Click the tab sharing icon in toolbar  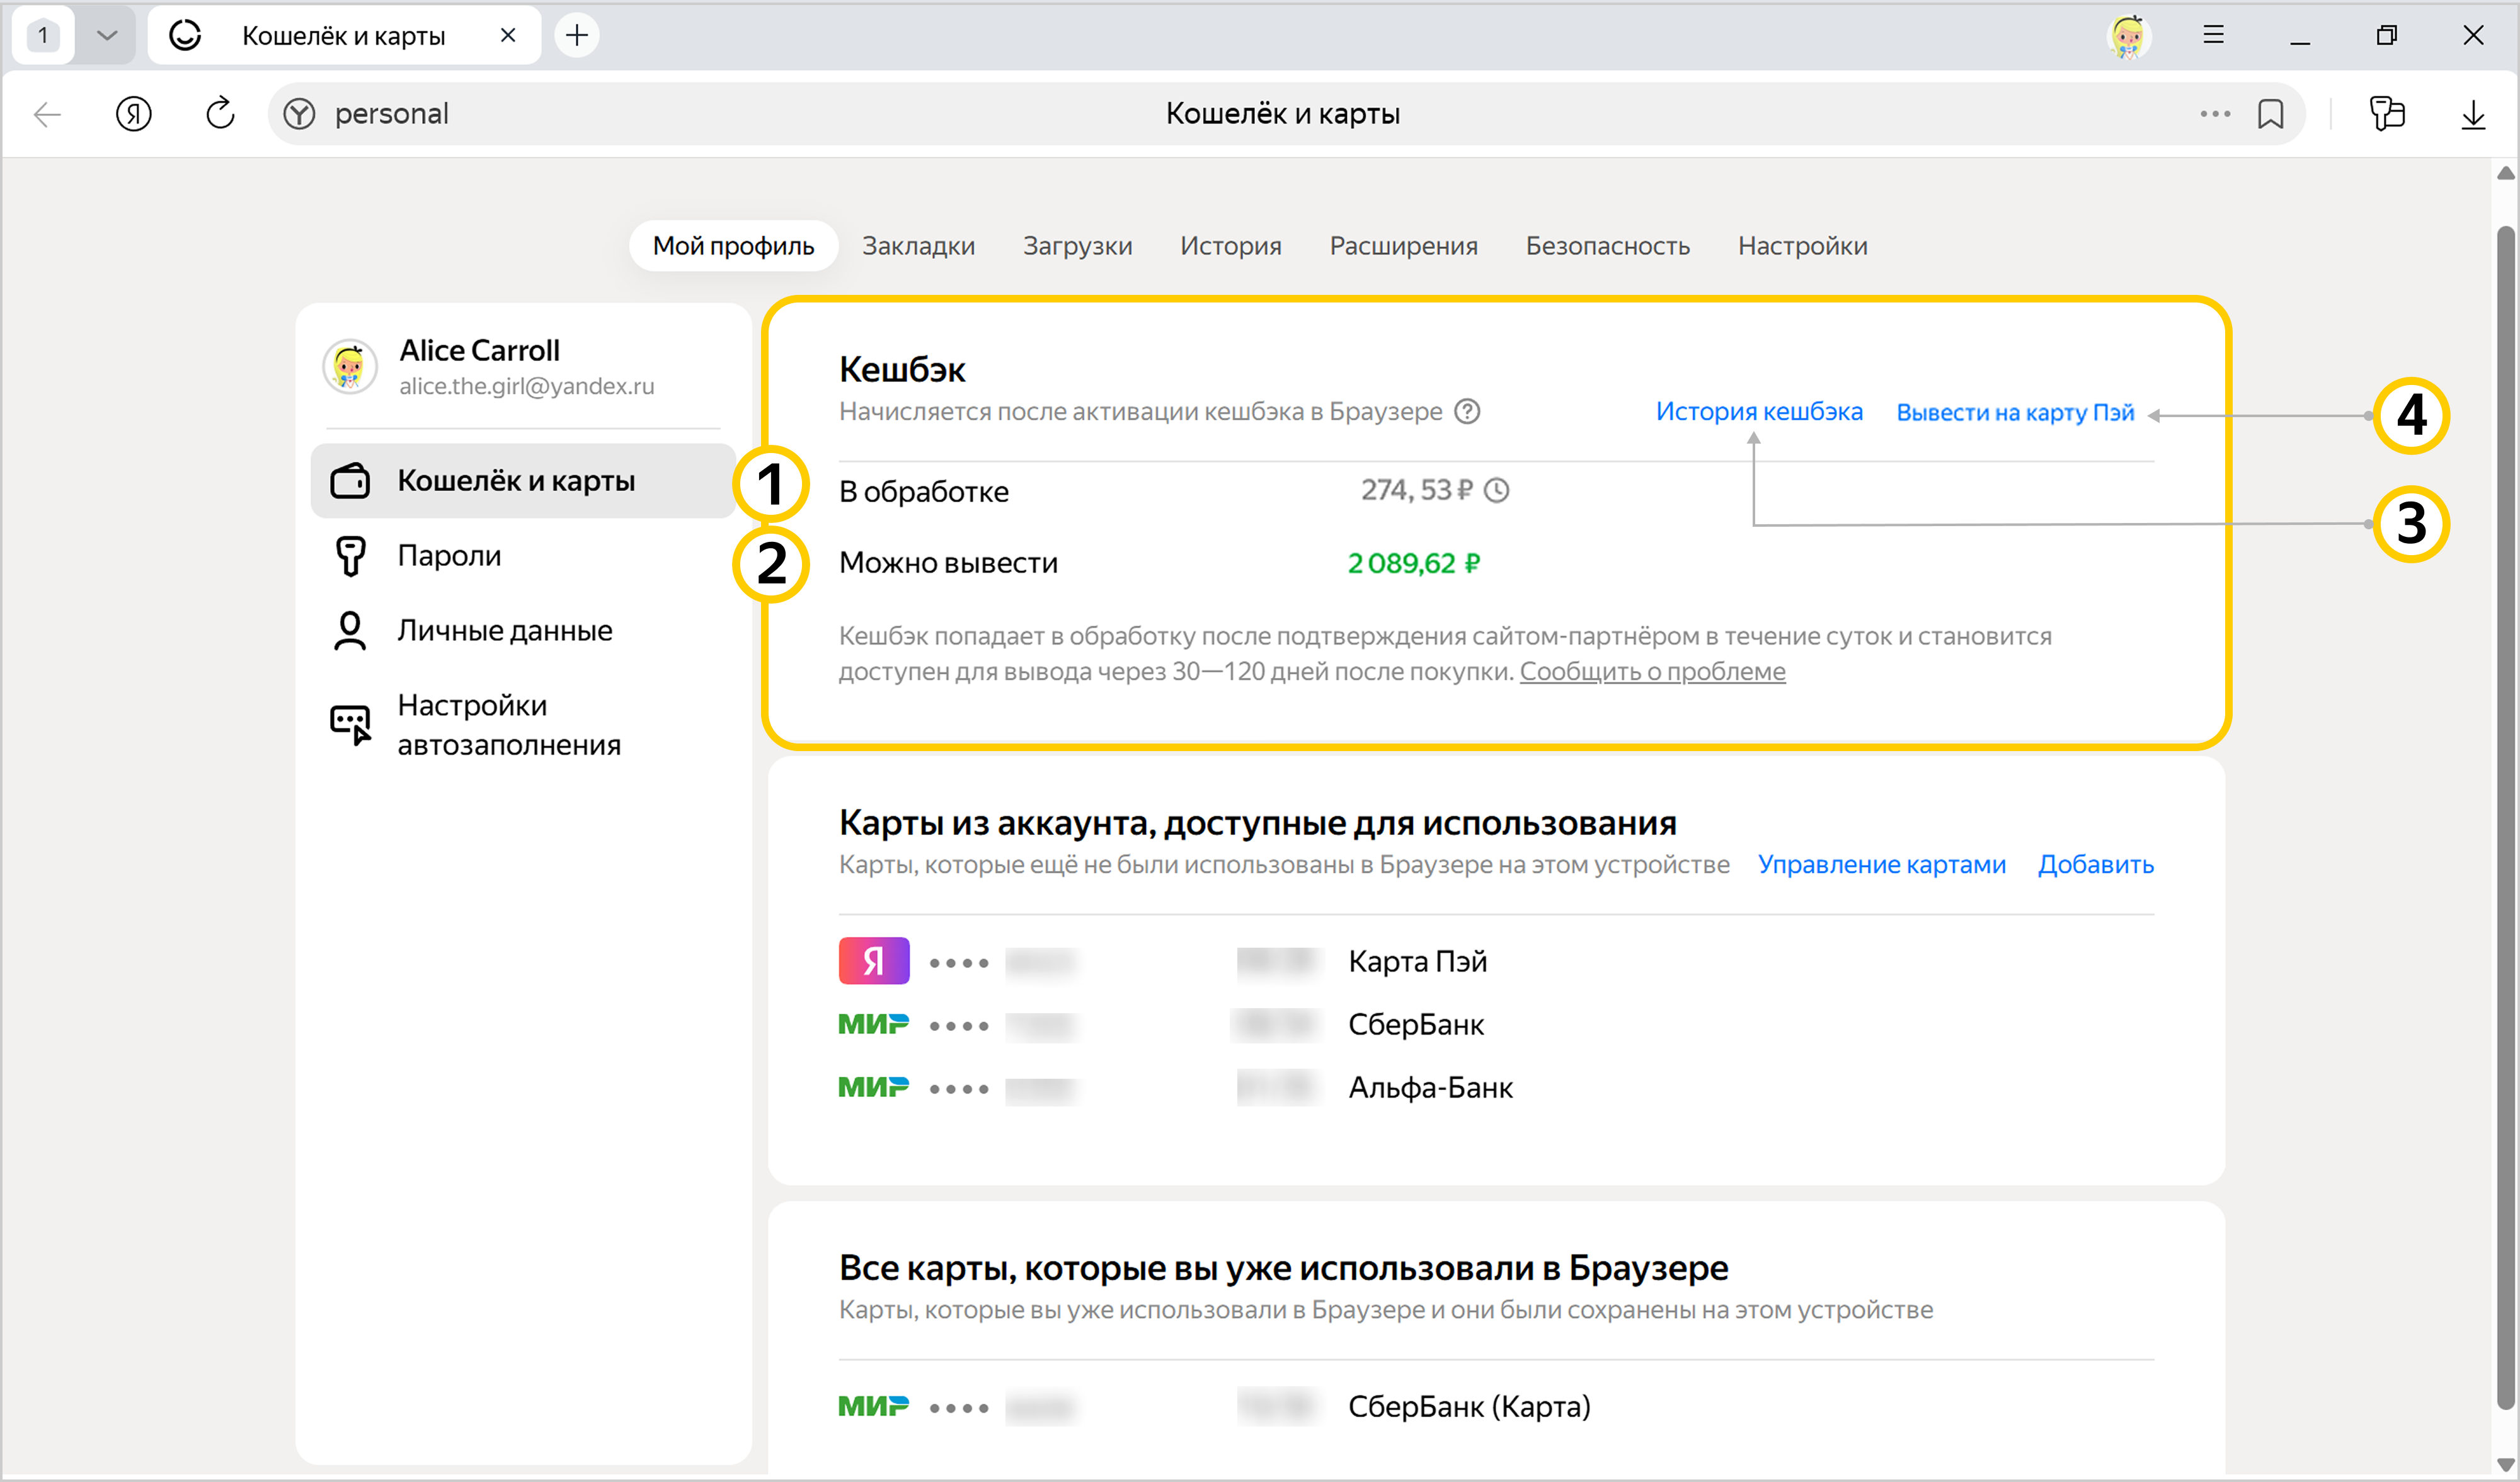2386,113
